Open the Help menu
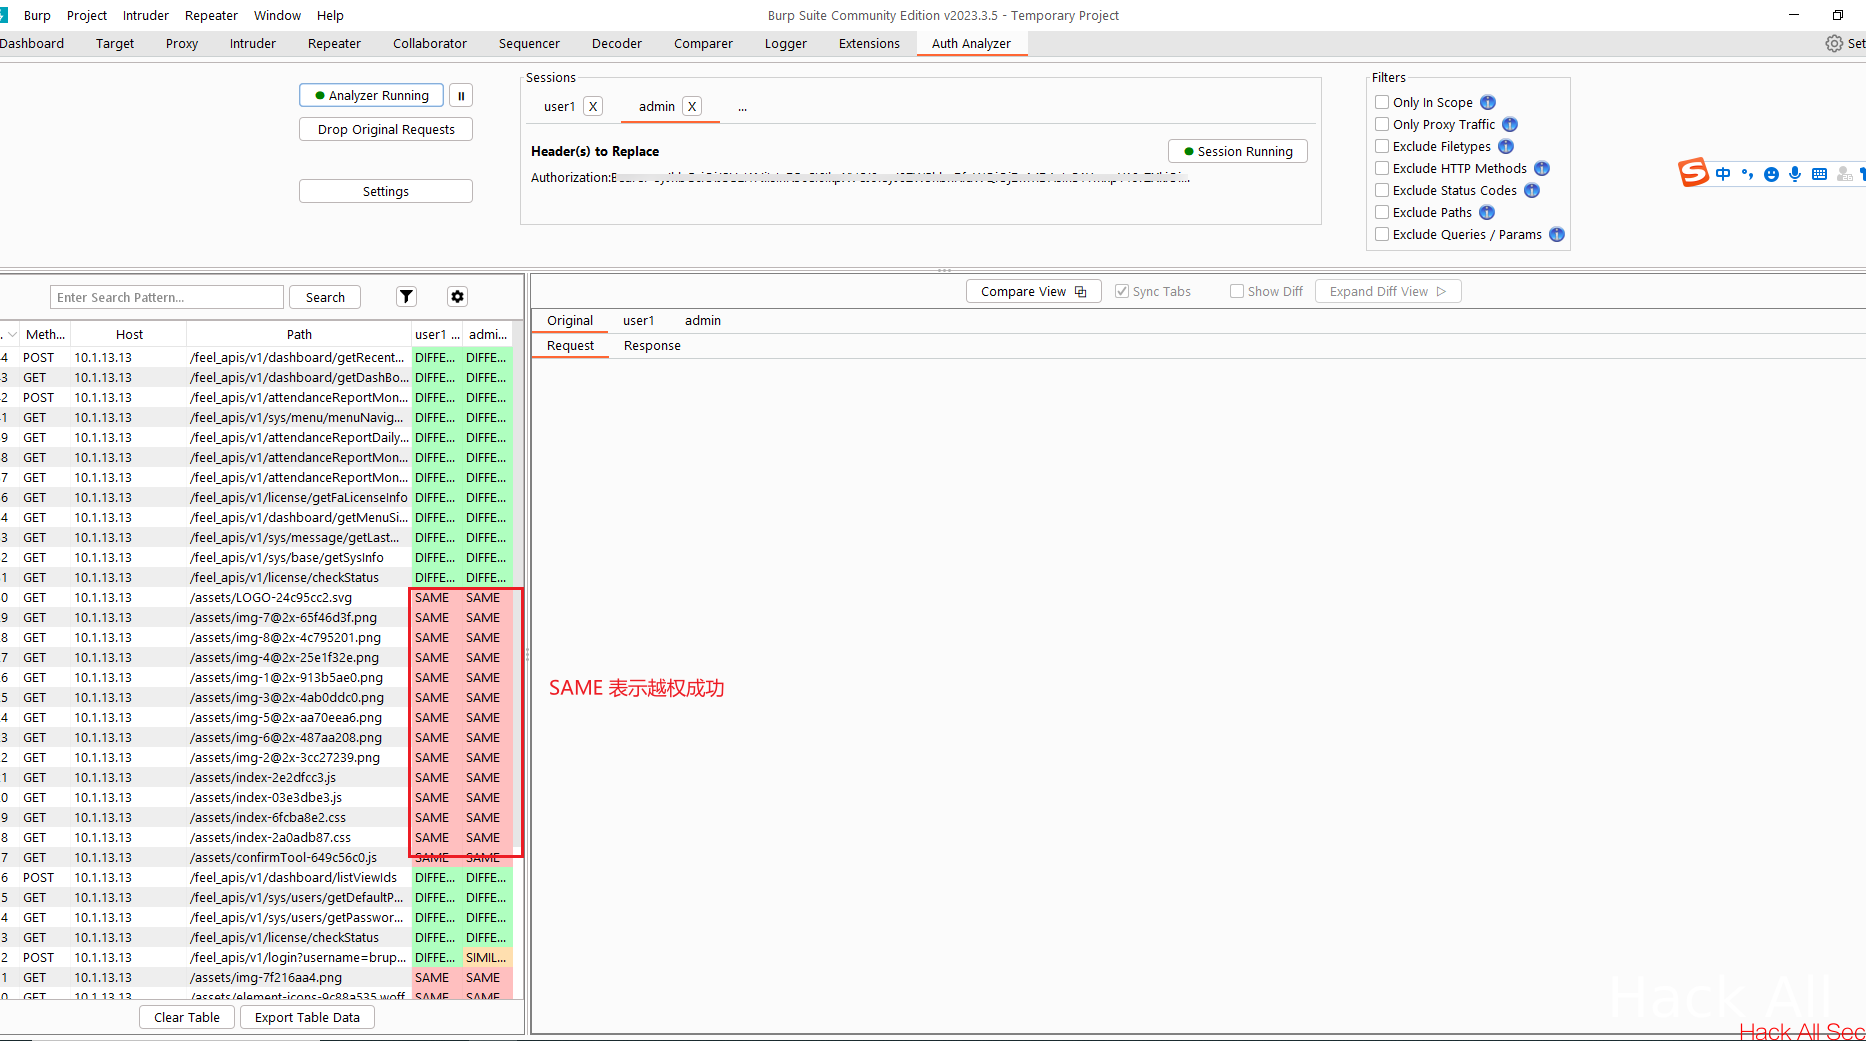This screenshot has width=1866, height=1041. [x=330, y=16]
